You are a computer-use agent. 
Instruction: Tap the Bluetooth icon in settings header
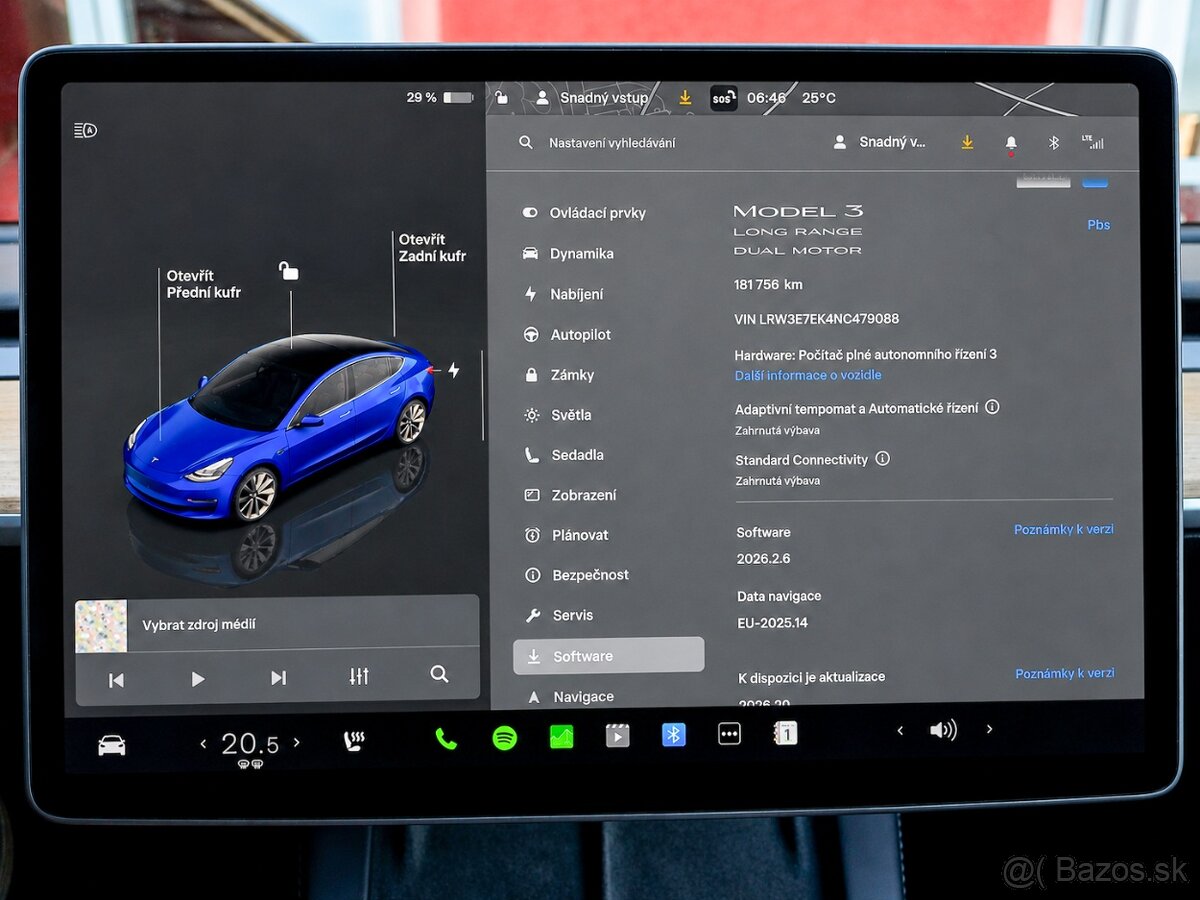(x=1053, y=143)
